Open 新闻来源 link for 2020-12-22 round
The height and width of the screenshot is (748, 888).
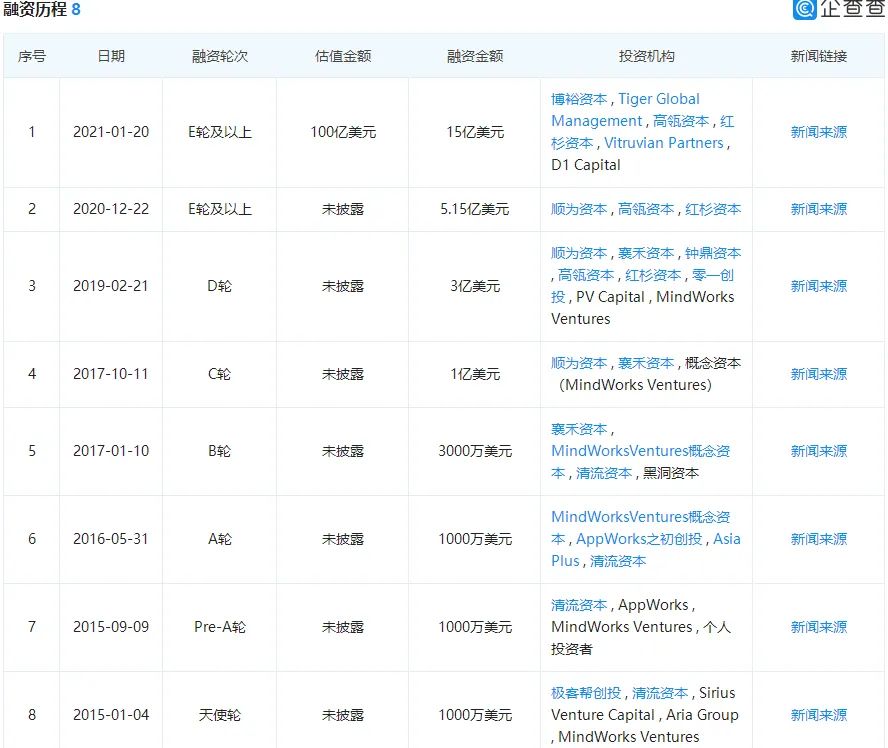point(819,209)
